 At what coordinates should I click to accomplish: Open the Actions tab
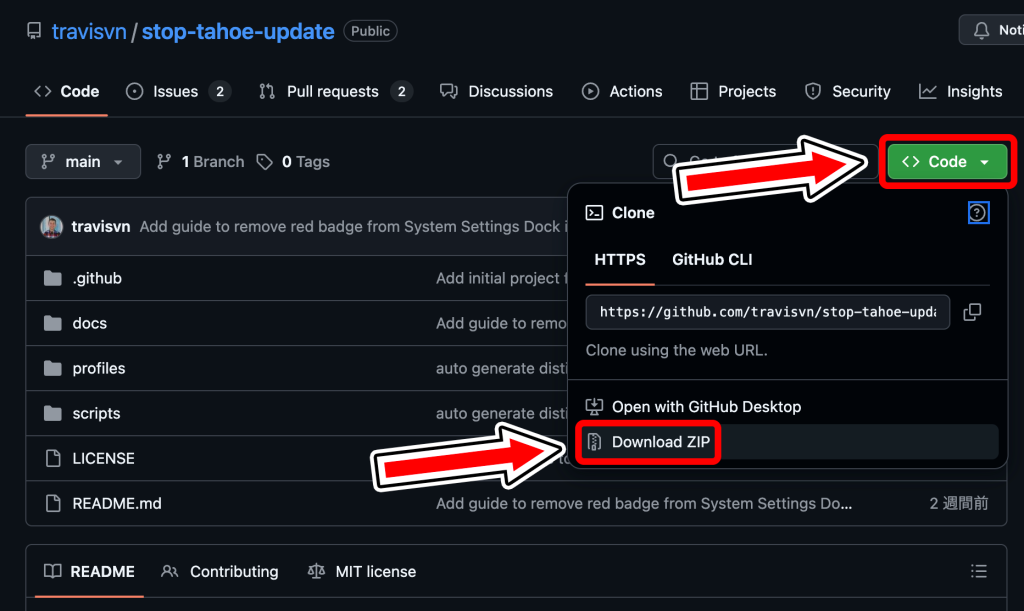[x=635, y=91]
